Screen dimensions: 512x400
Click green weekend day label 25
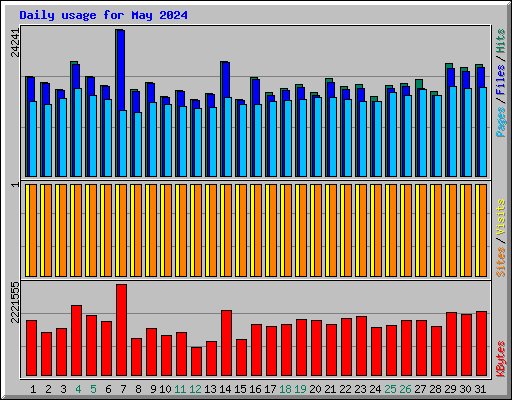390,389
